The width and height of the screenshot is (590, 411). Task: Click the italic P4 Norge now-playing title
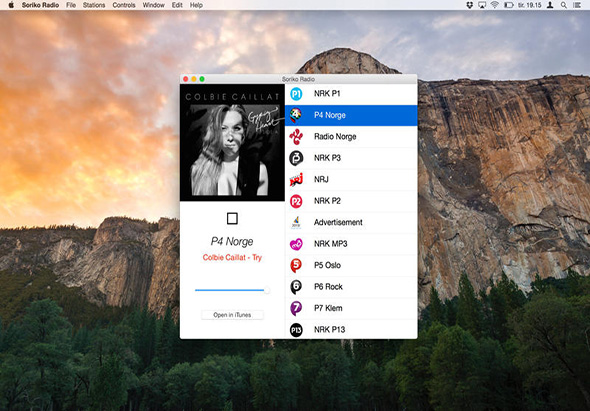coord(232,242)
